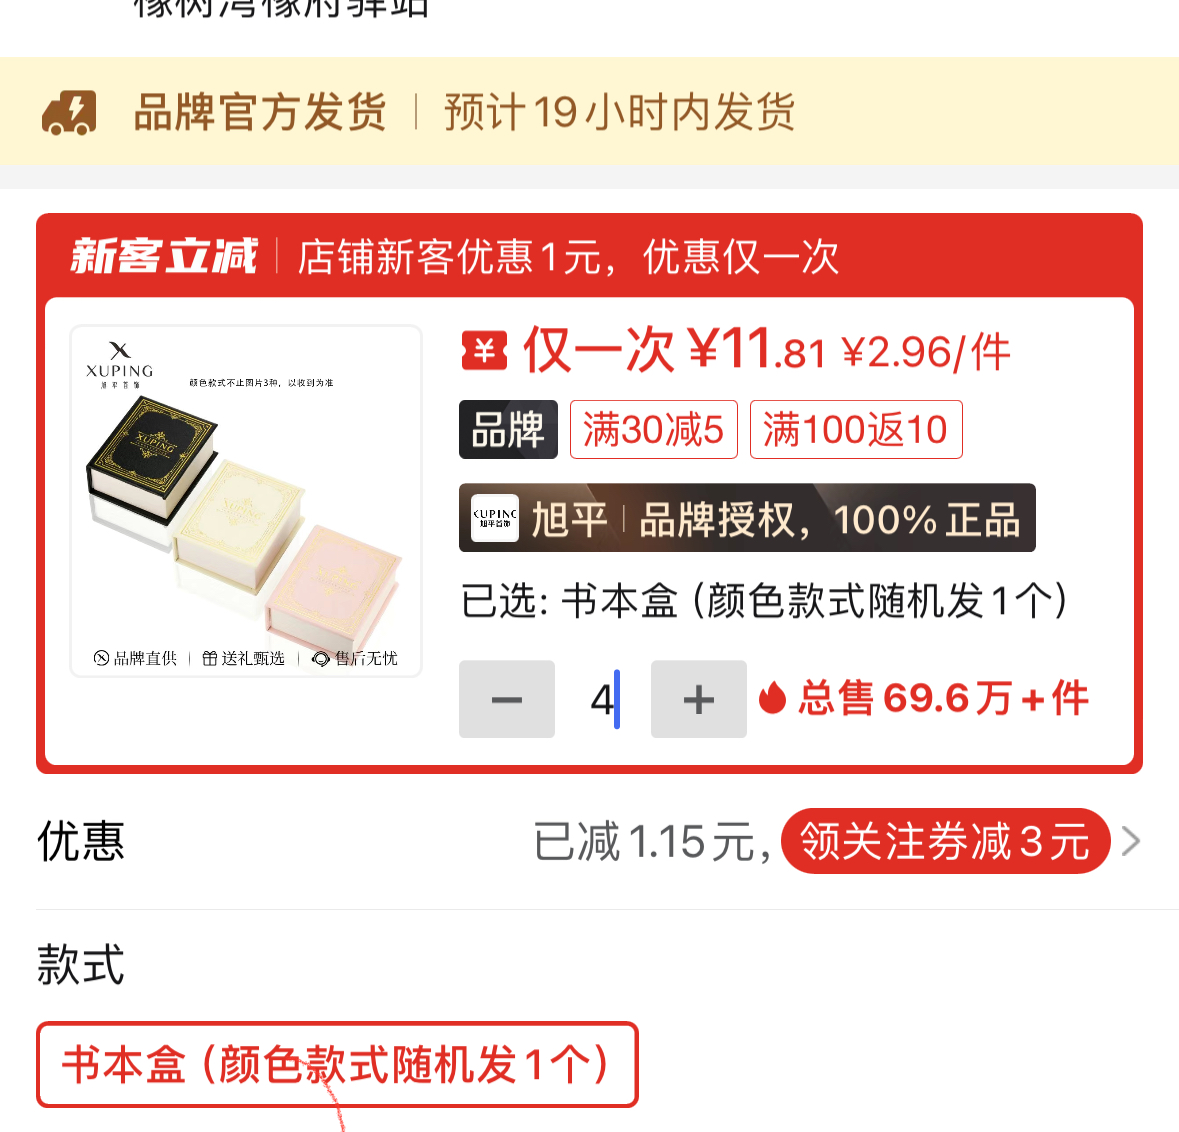Screen dimensions: 1179x1132
Task: Tap the 预计19小时内发货 delivery estimate
Action: (x=620, y=113)
